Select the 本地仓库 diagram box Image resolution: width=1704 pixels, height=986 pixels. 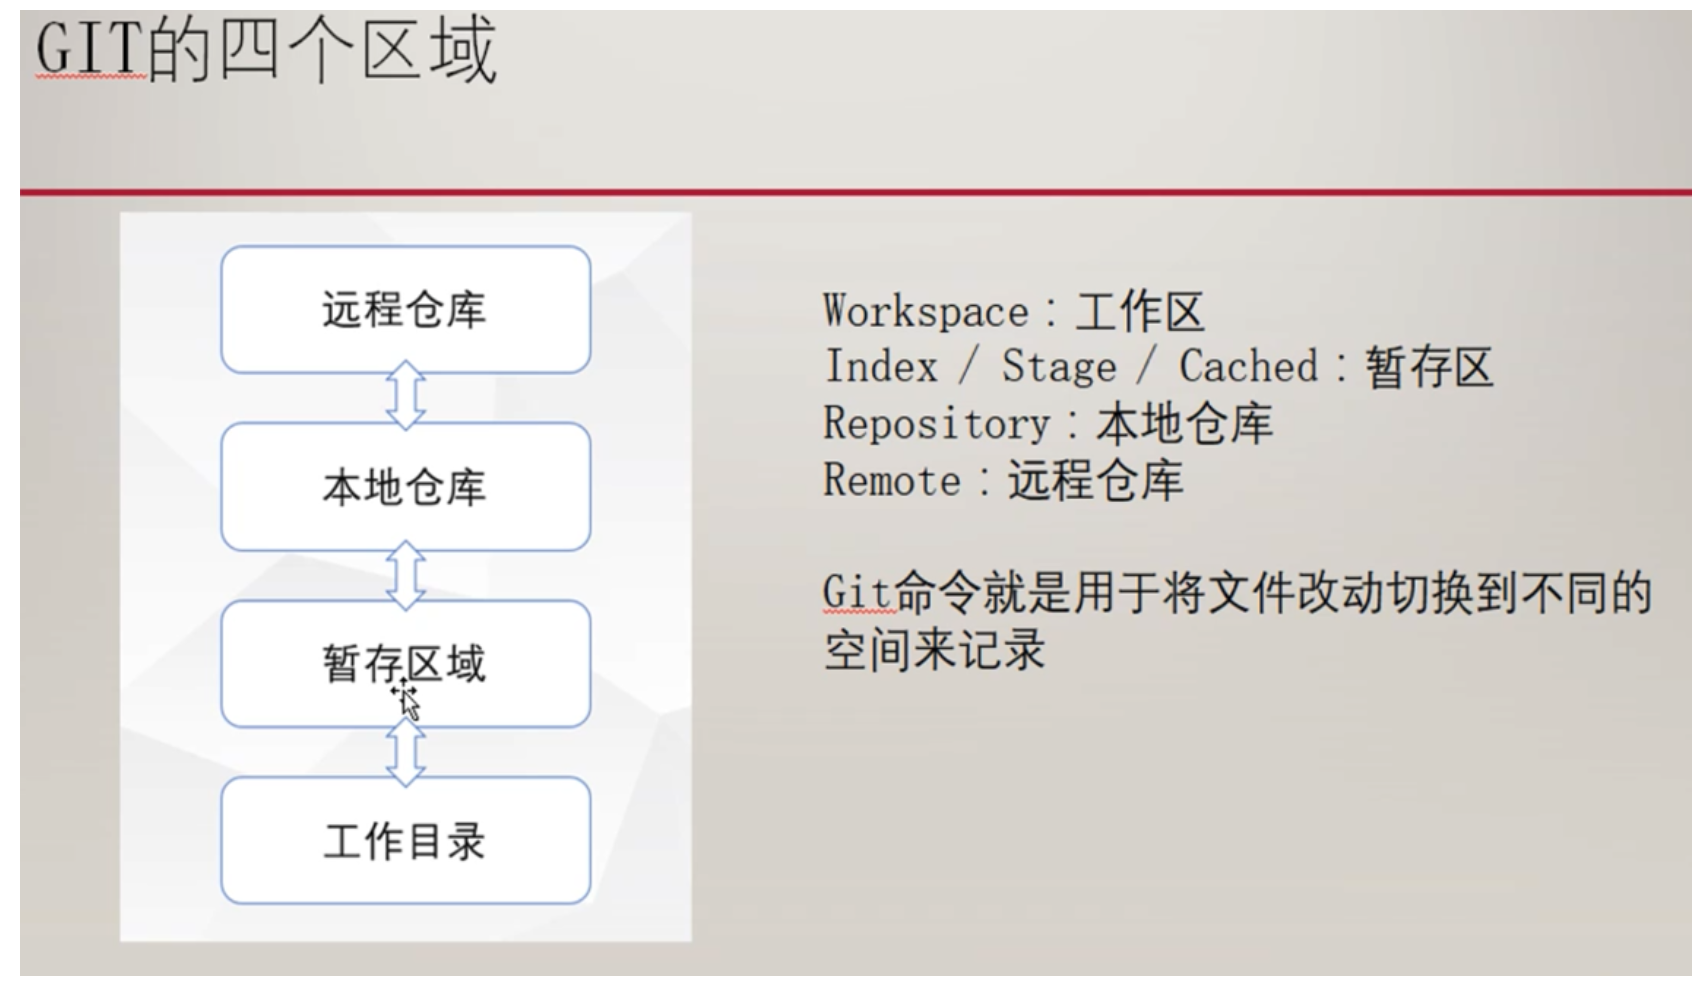point(405,487)
